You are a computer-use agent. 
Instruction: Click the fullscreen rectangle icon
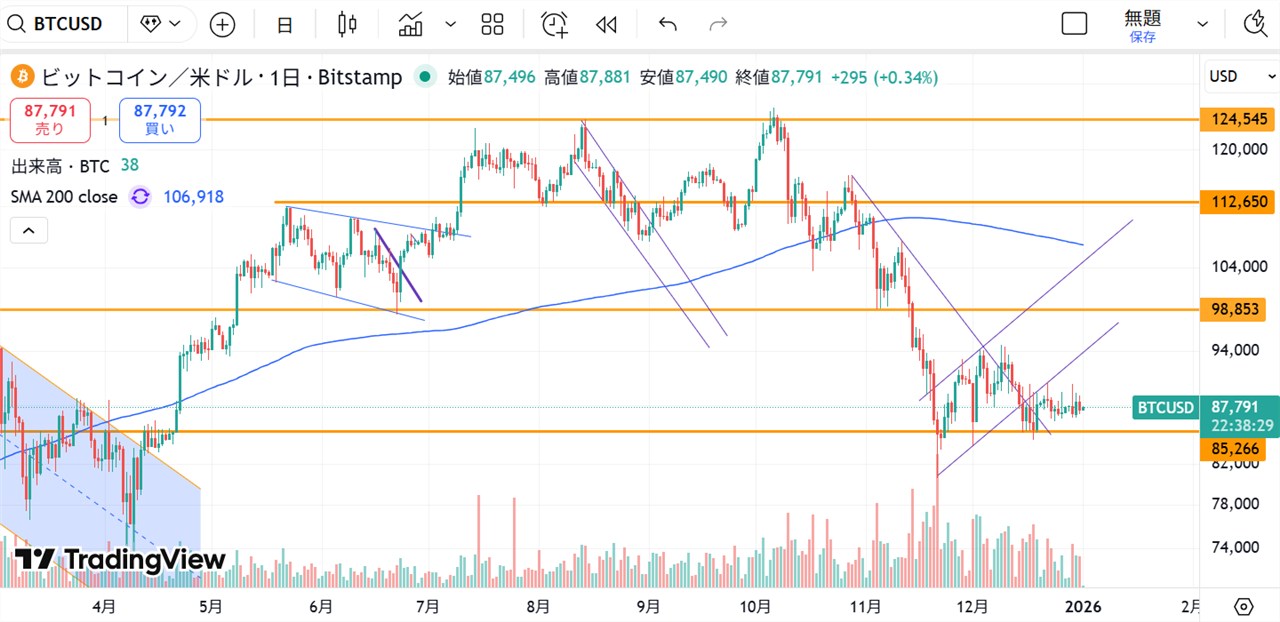point(1074,24)
